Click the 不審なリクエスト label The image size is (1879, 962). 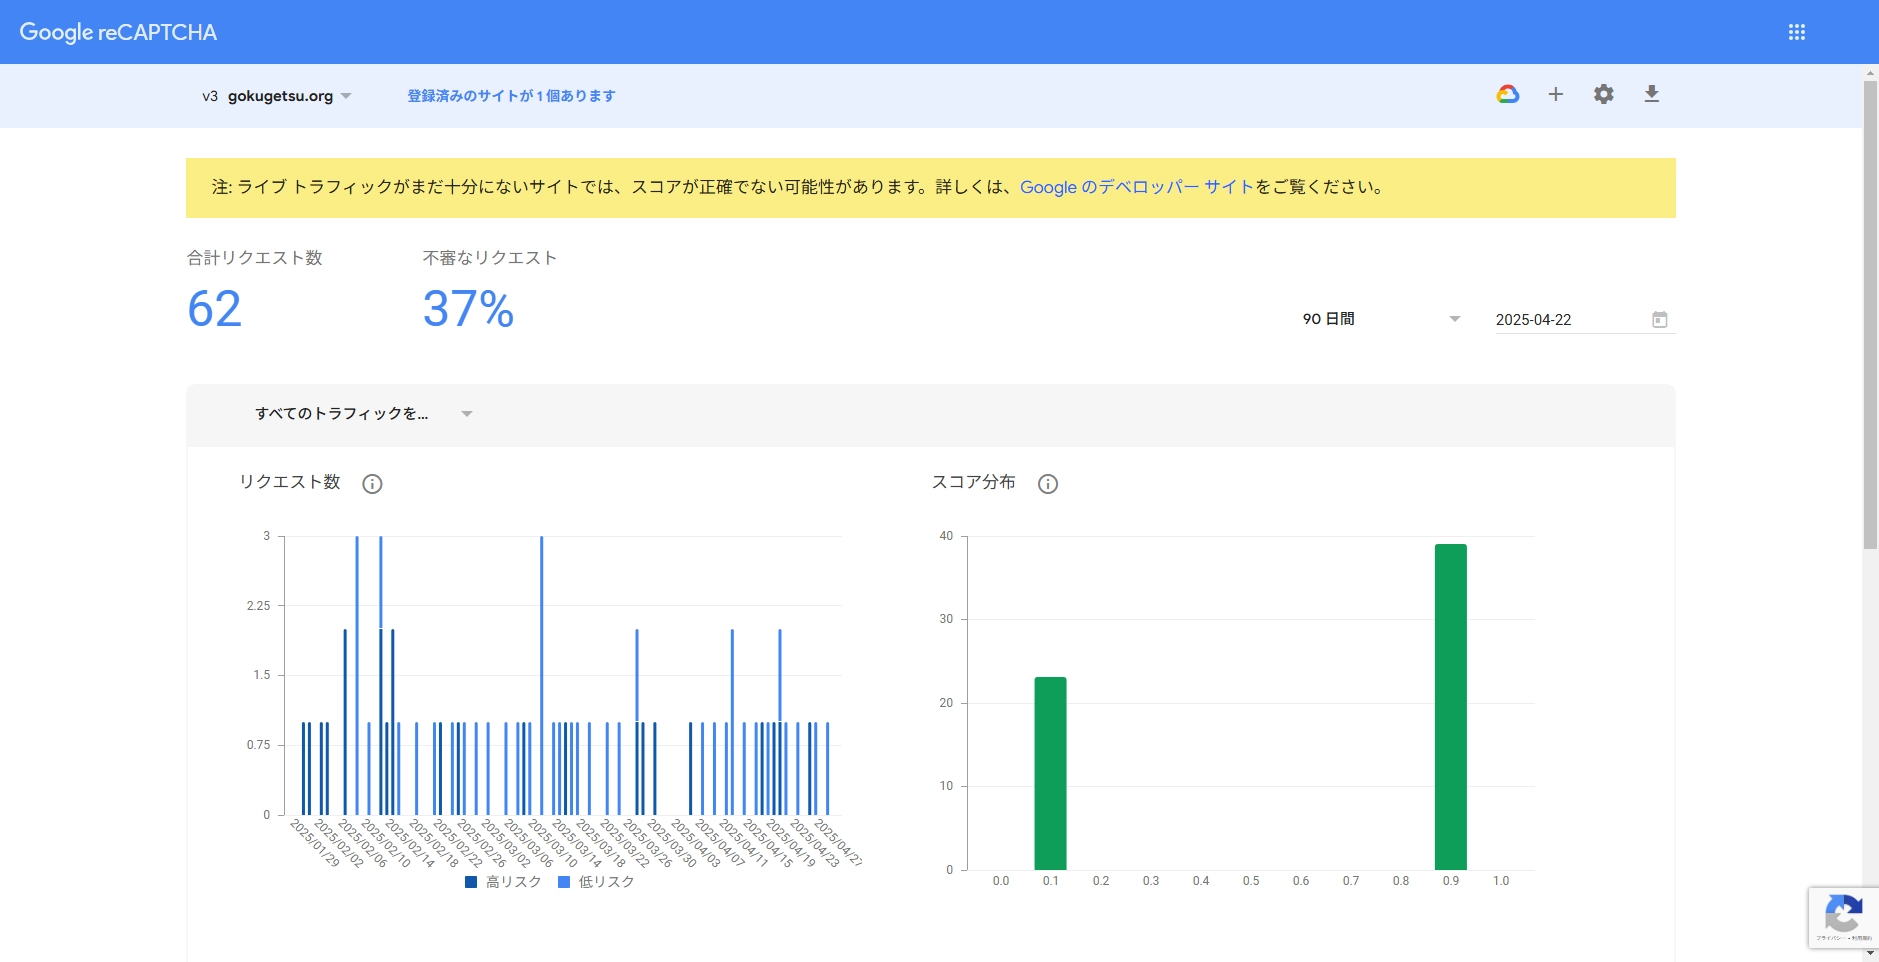click(490, 258)
